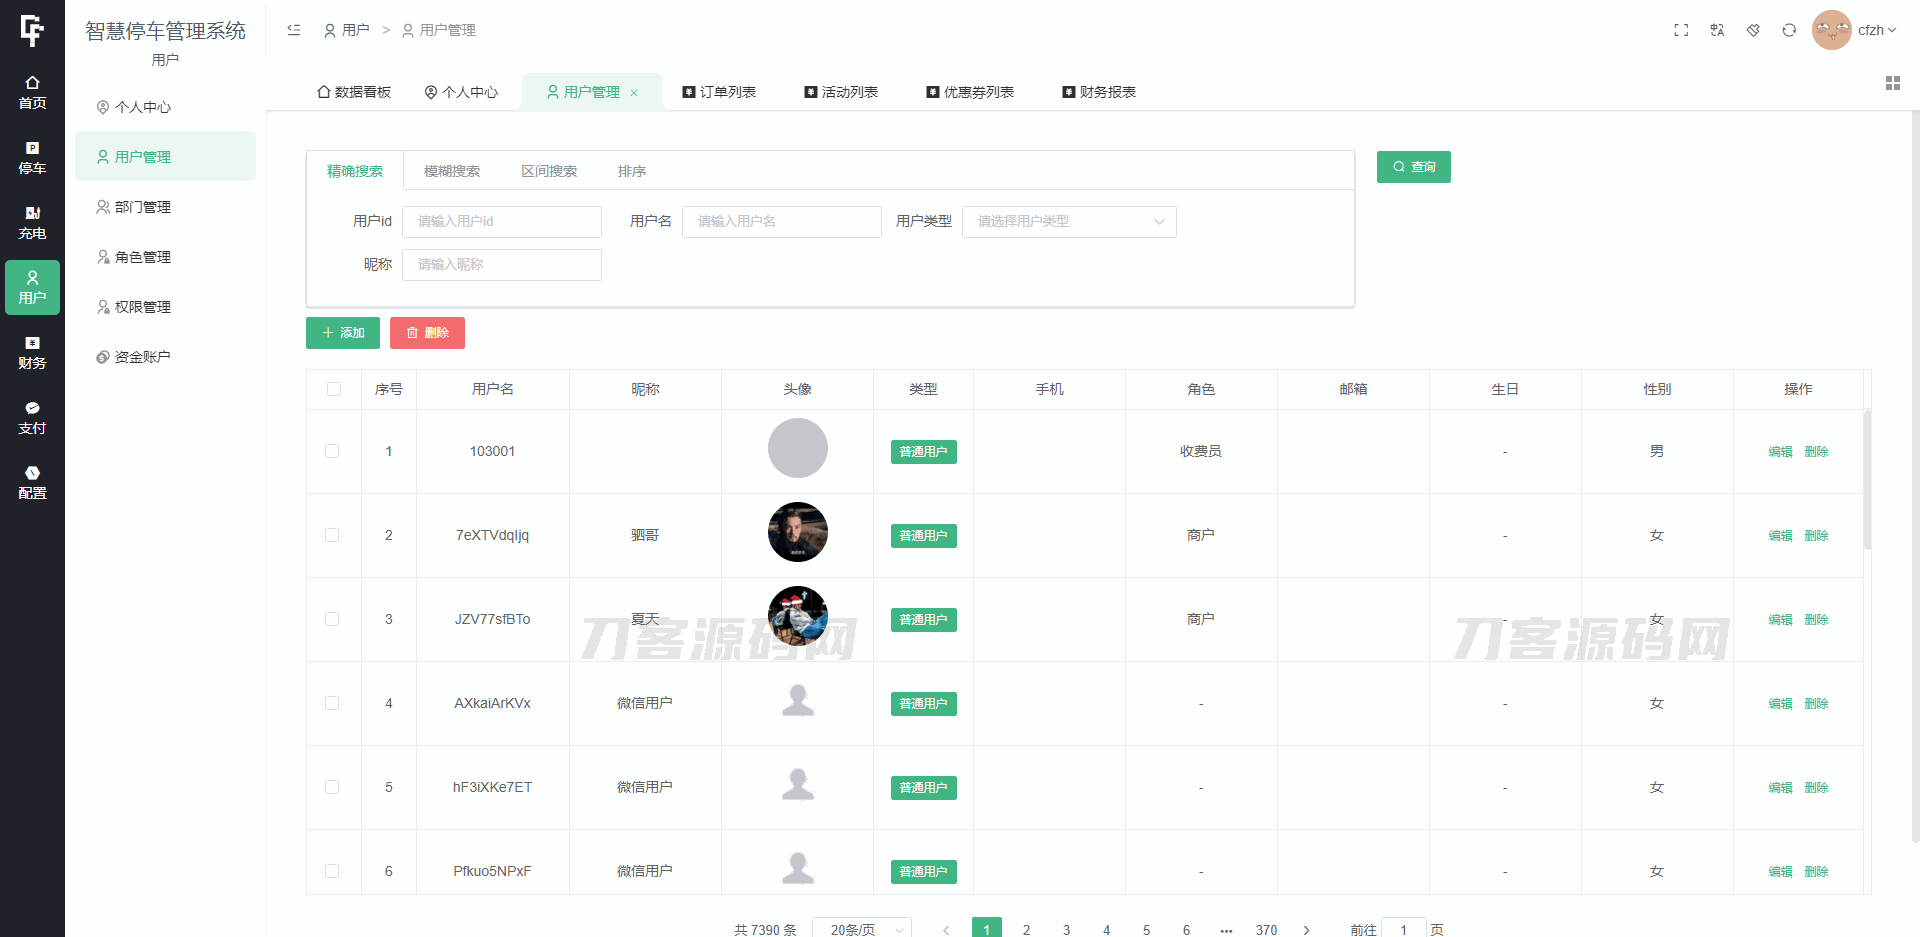Open the 充电 charging sidebar icon
This screenshot has width=1920, height=937.
click(32, 223)
